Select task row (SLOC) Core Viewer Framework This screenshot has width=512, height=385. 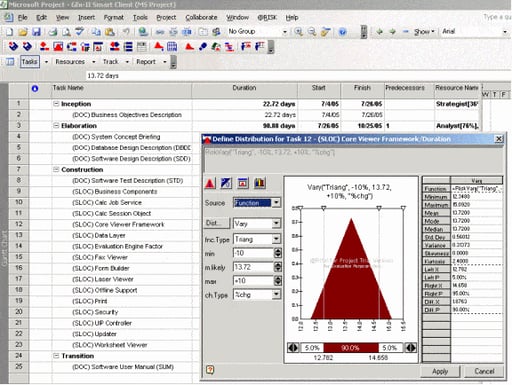pos(118,224)
